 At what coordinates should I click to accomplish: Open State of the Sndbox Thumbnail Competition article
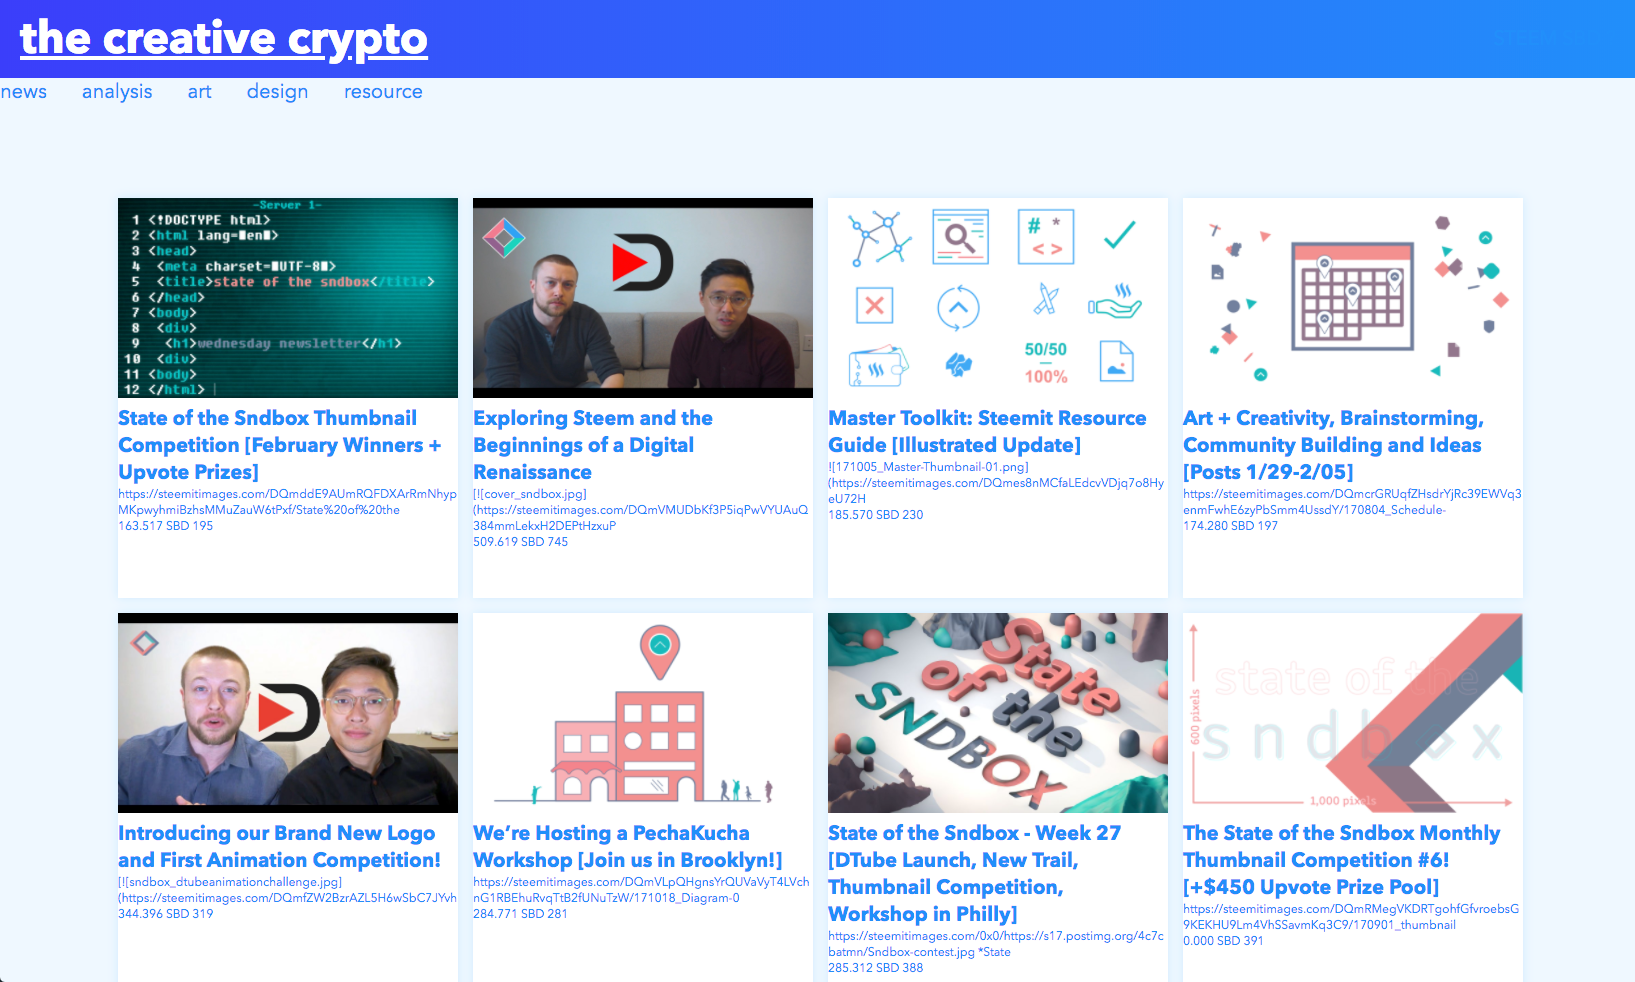280,445
